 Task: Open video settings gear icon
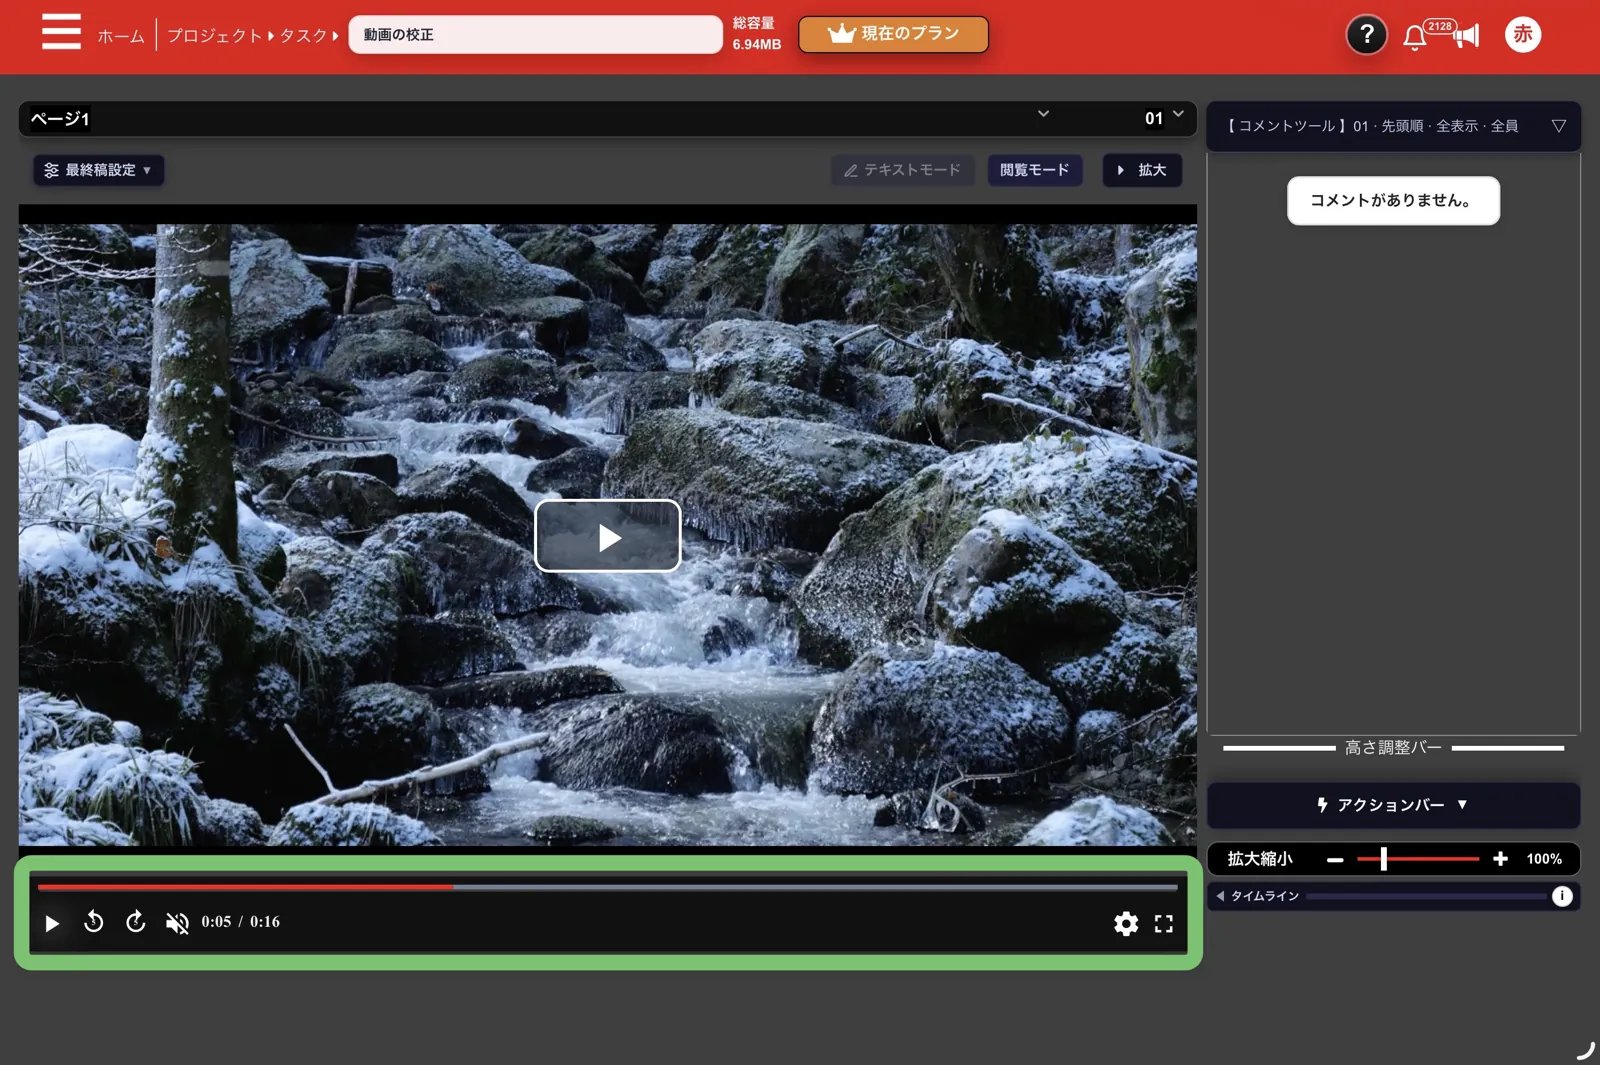(x=1126, y=923)
